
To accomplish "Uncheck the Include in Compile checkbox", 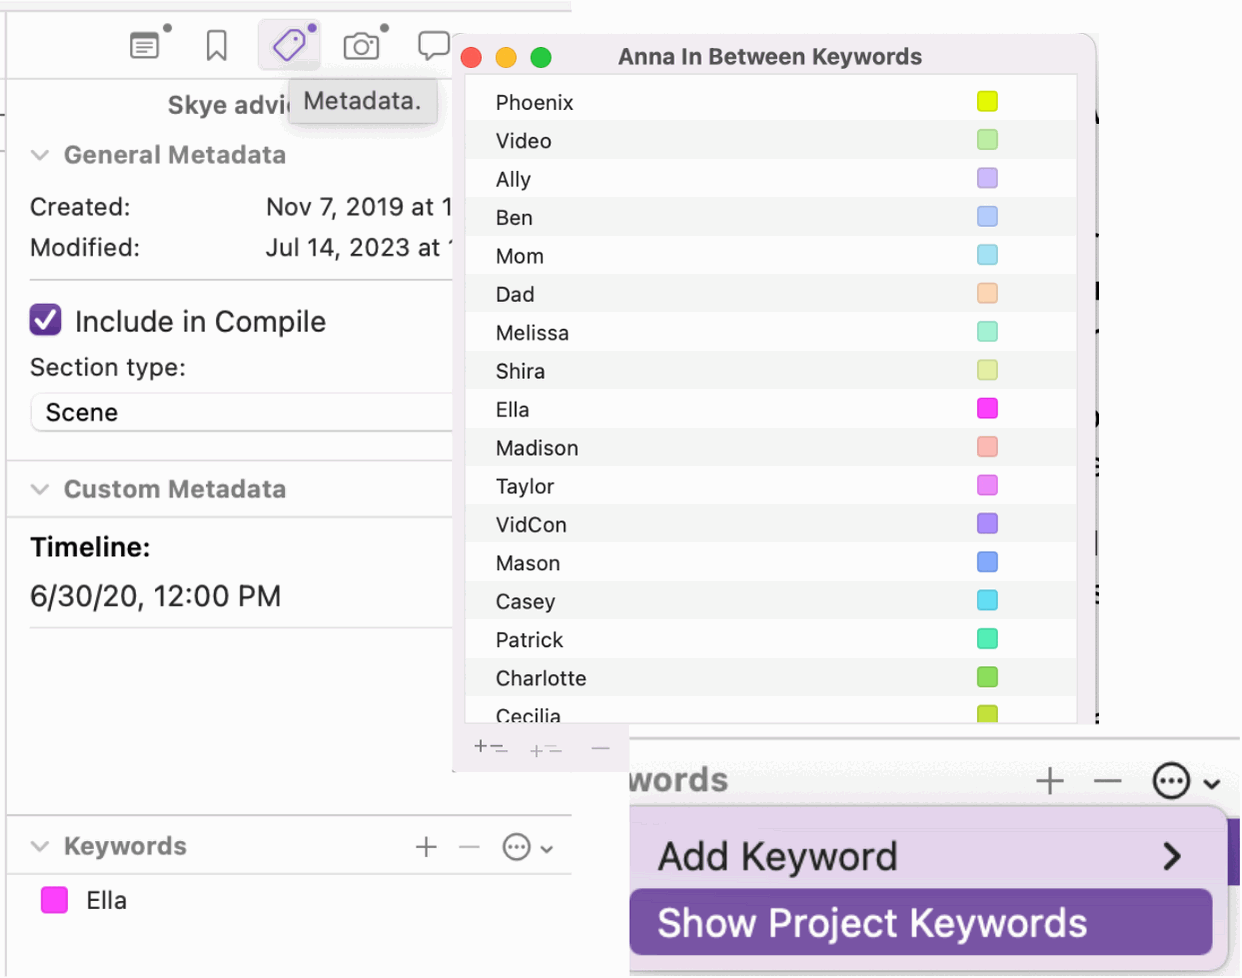I will (x=44, y=321).
